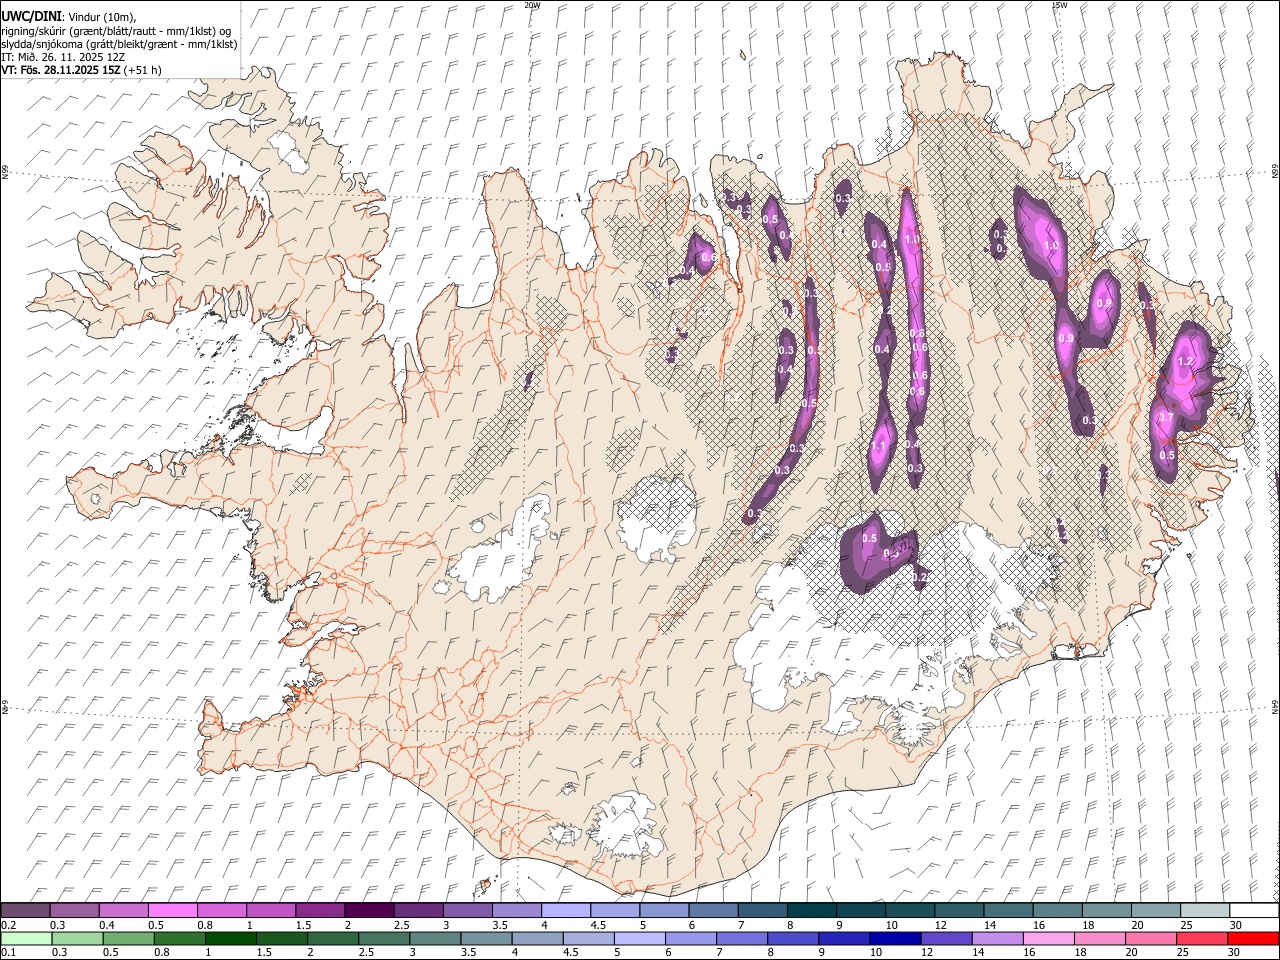Select the top legend swatch labeled 14
Screen dimensions: 1280x960
pyautogui.click(x=1008, y=910)
